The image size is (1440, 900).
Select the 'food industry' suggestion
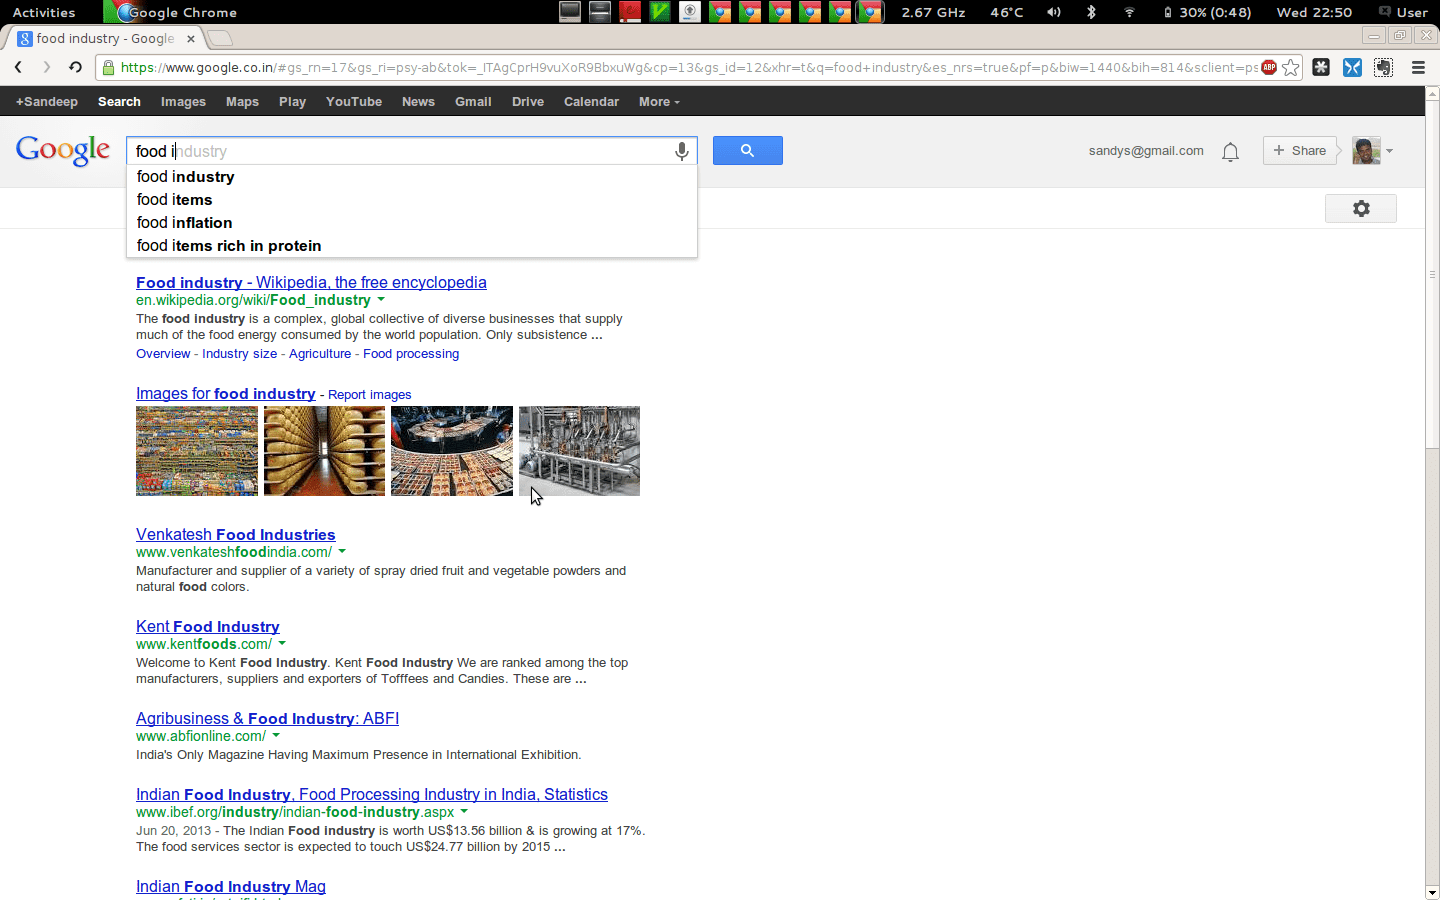[411, 177]
